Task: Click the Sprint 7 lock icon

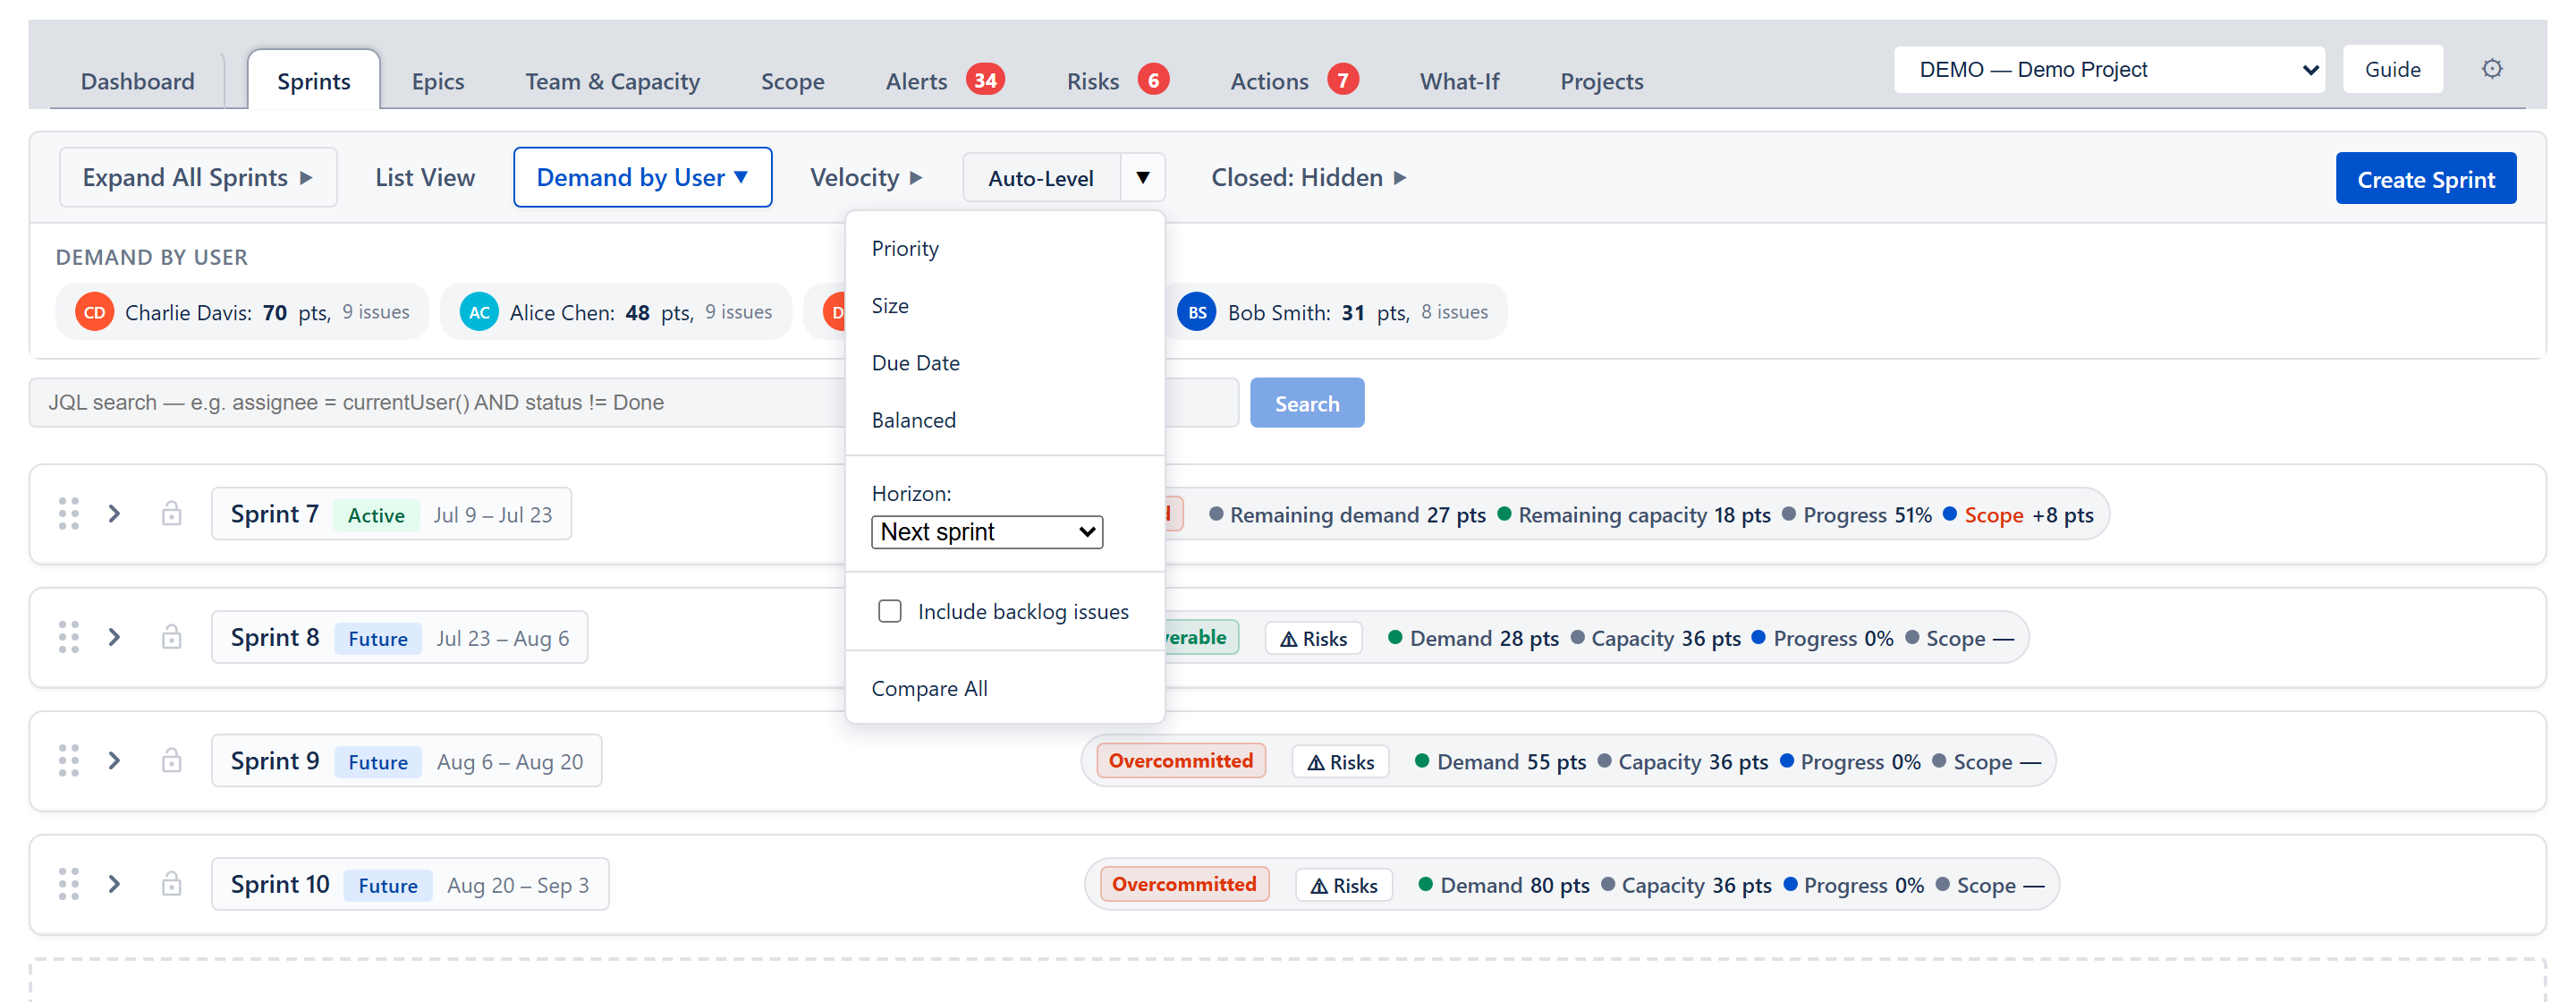Action: (172, 514)
